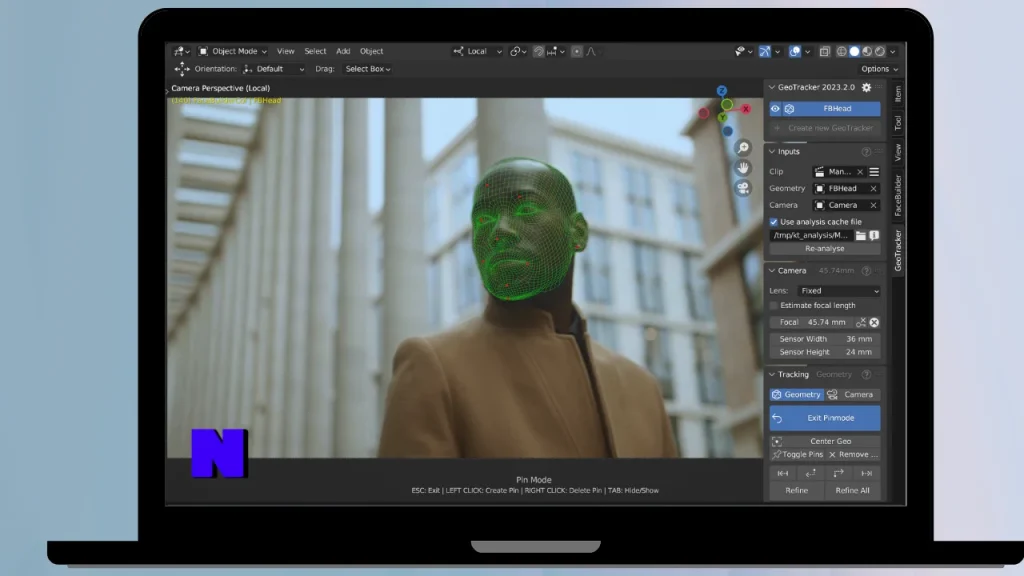Open the Local transform orientation dropdown
The image size is (1024, 576).
click(477, 51)
